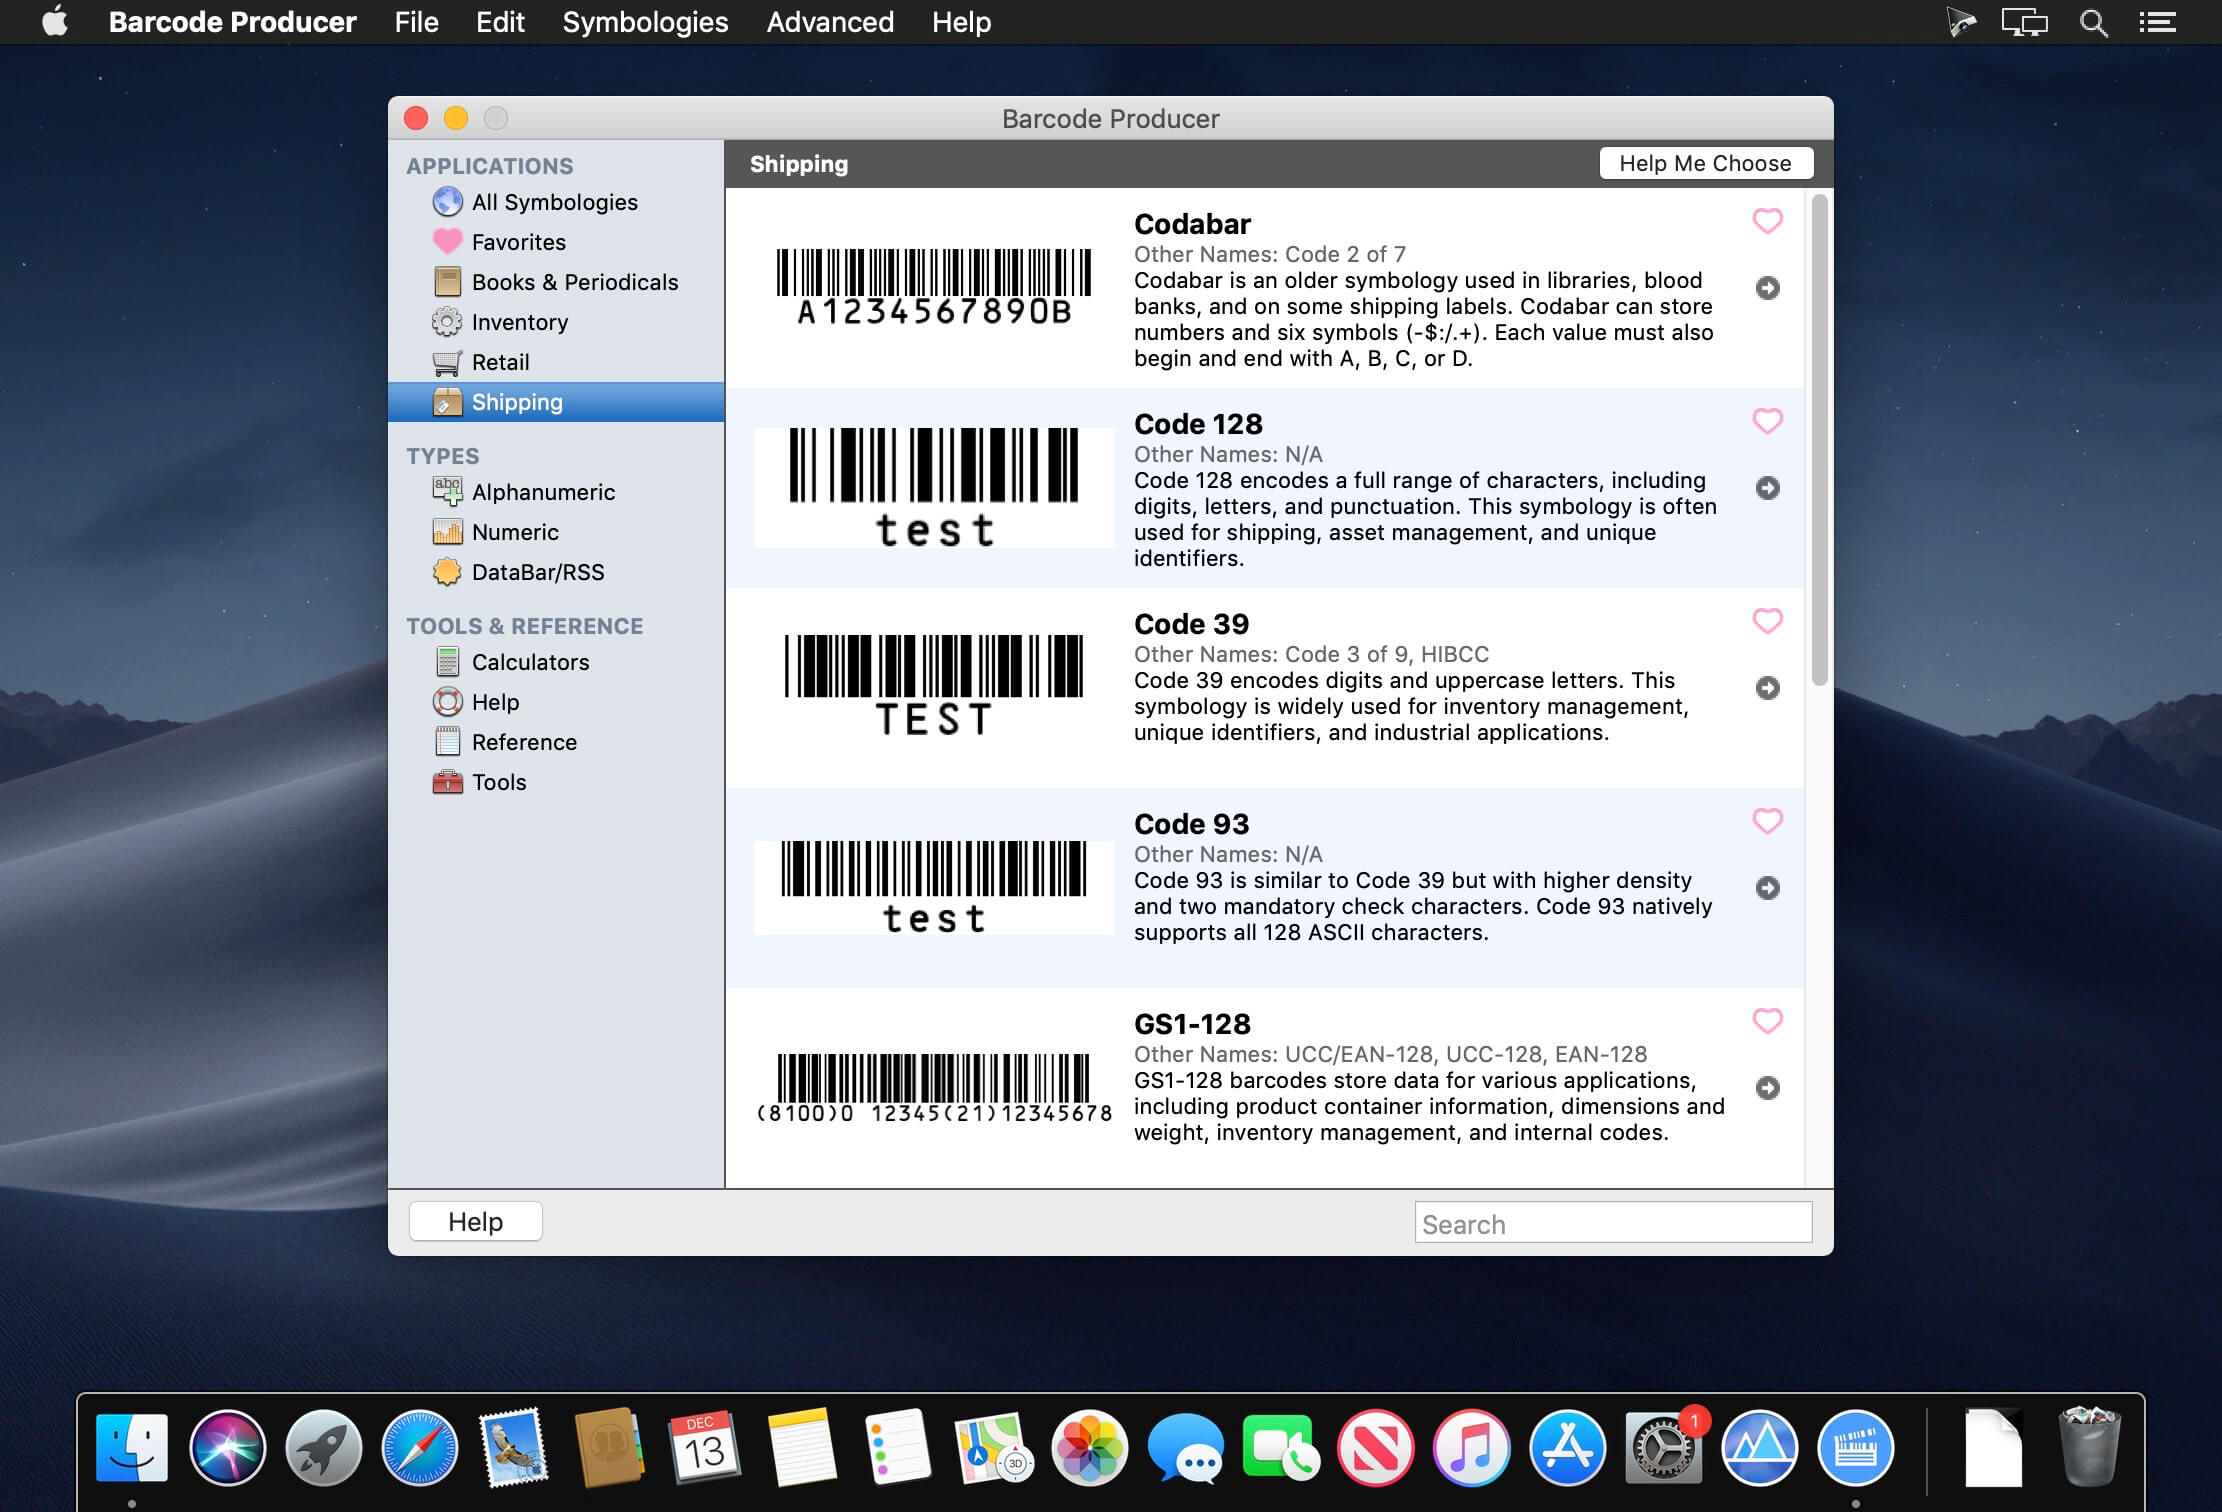Open Calendar from the Dock
Image resolution: width=2222 pixels, height=1512 pixels.
point(706,1448)
